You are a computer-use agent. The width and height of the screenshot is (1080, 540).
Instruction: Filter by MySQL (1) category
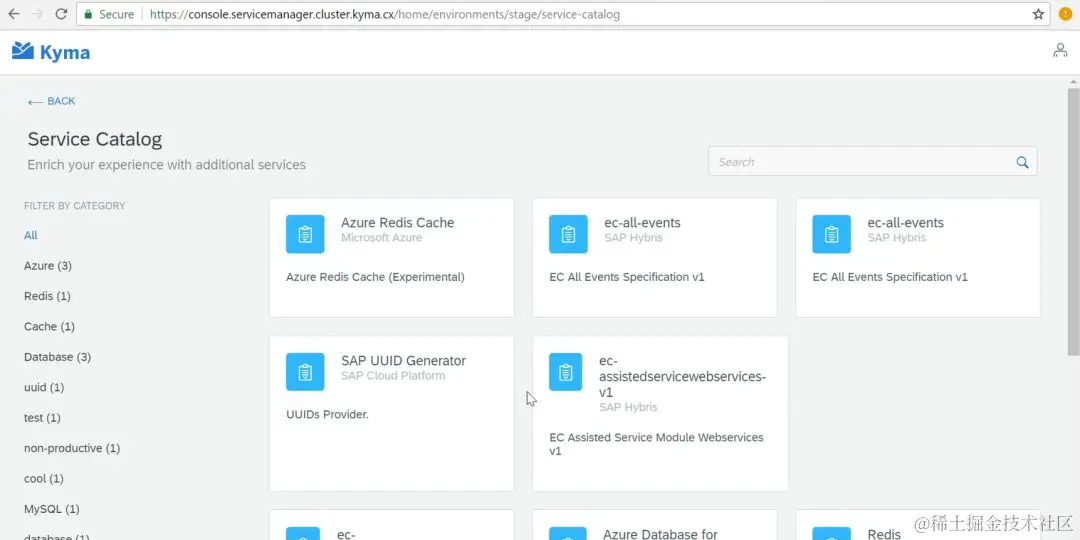[x=52, y=509]
